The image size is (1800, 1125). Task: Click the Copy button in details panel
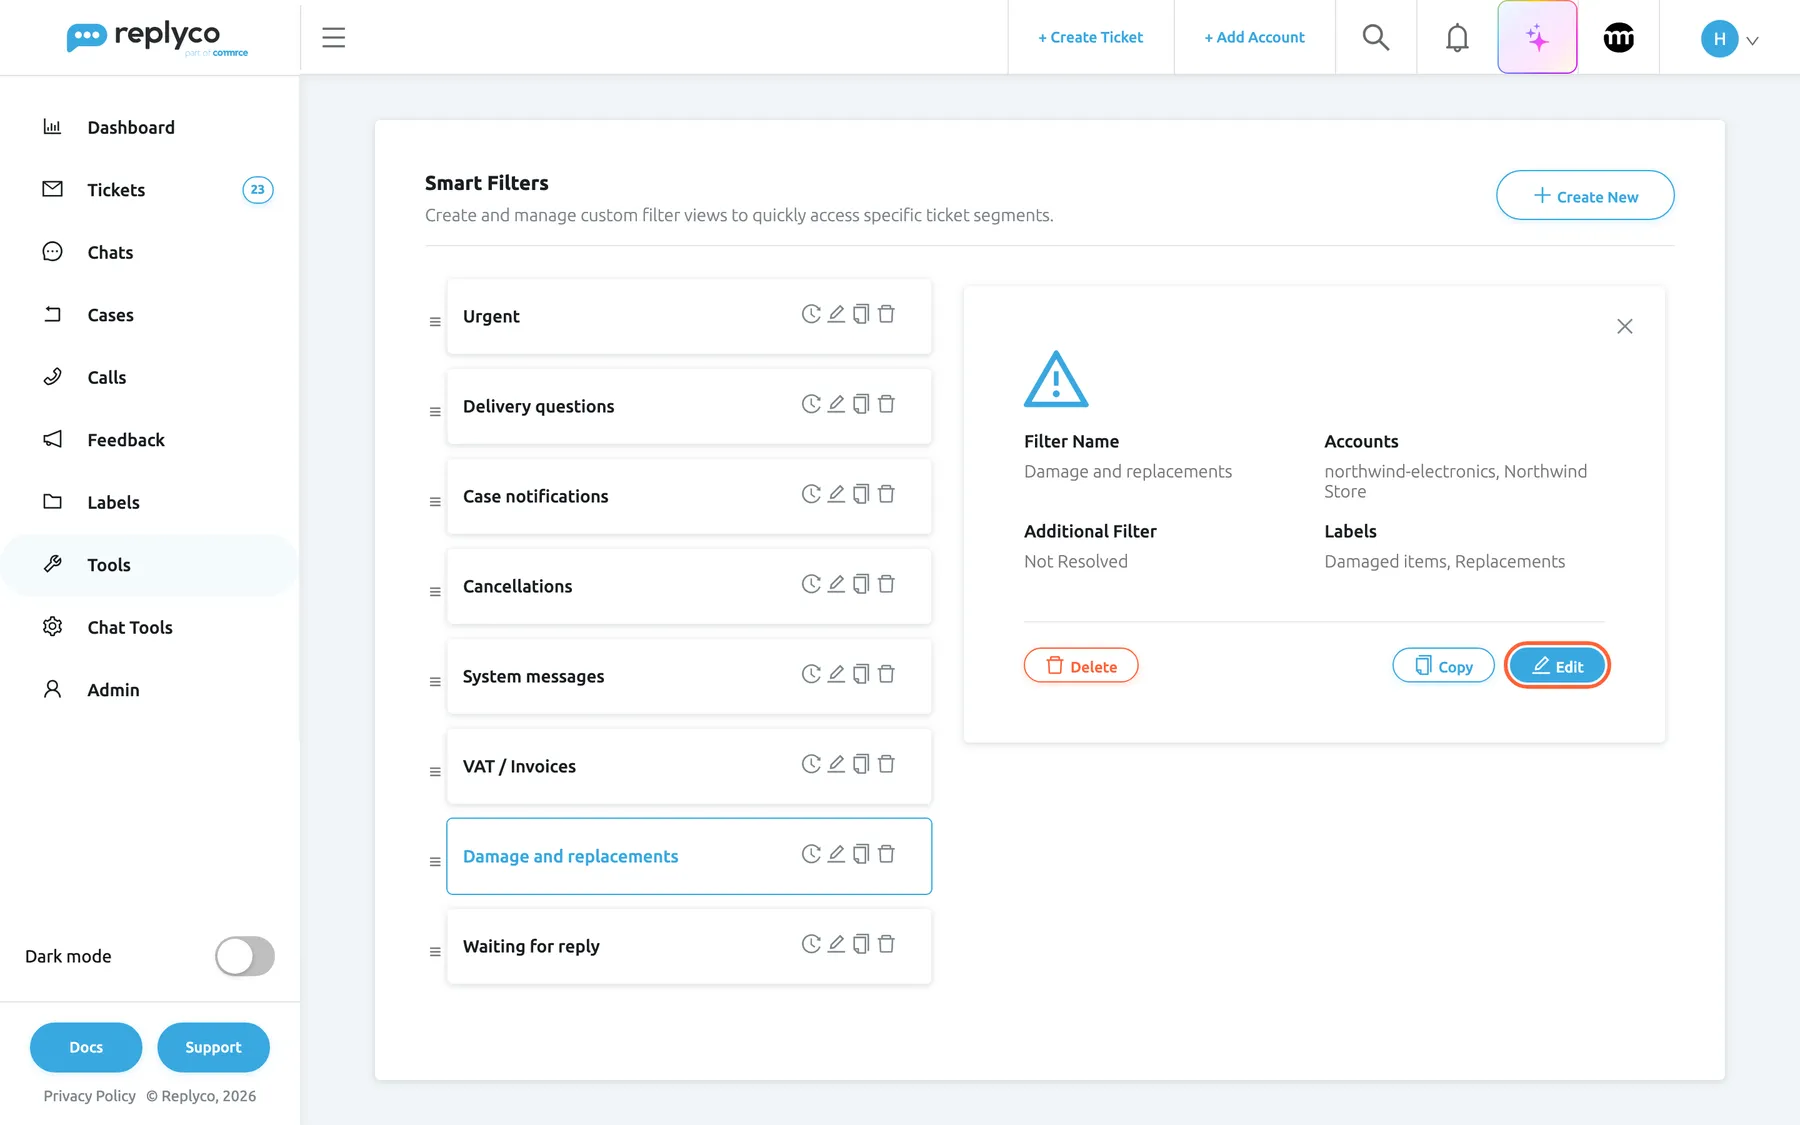point(1443,666)
